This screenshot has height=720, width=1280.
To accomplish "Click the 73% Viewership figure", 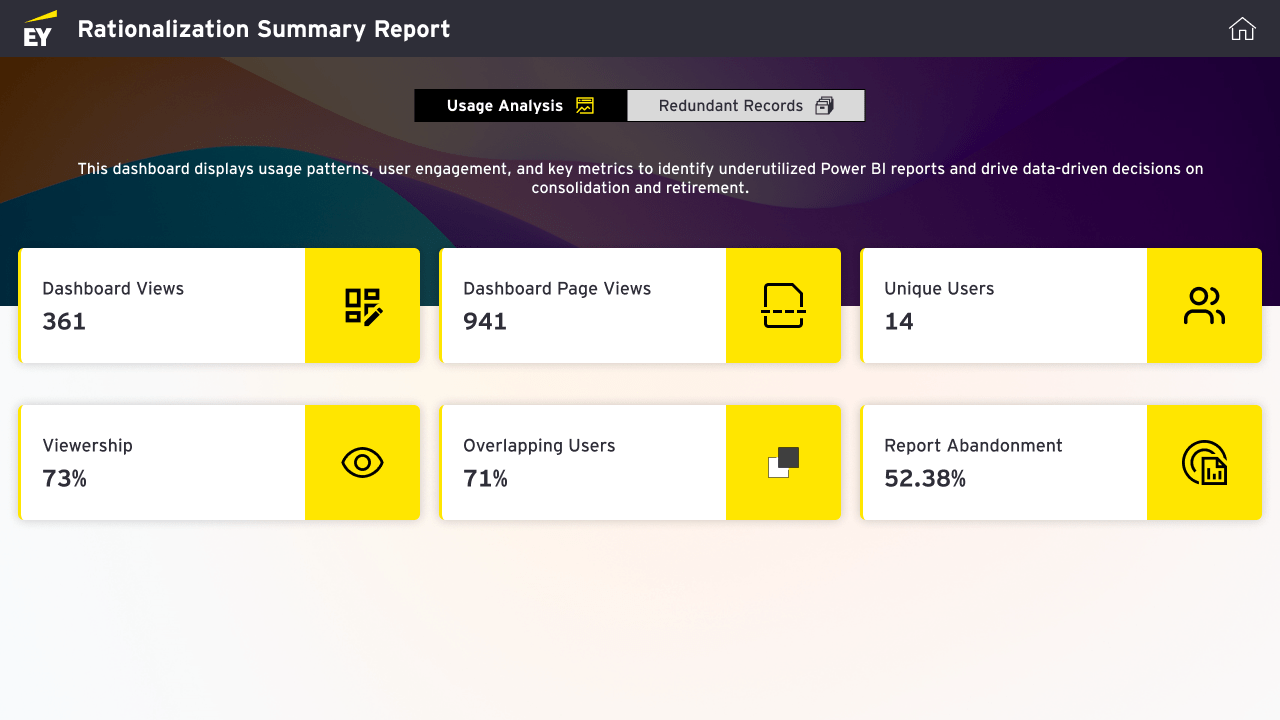I will point(65,479).
